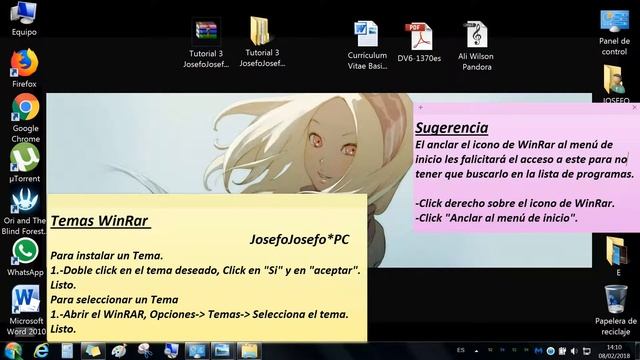Add a new note with pink note's plus
640x360 pixels.
point(420,107)
